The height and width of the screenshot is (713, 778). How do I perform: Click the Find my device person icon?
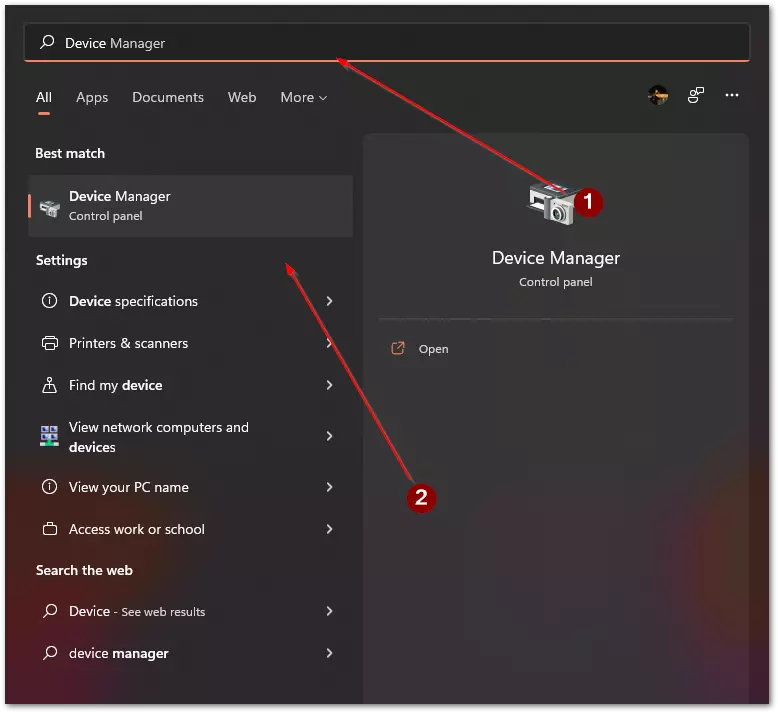[x=50, y=385]
